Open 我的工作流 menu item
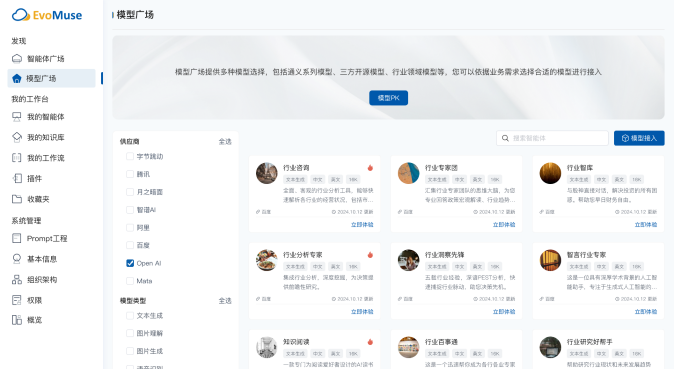 point(52,158)
